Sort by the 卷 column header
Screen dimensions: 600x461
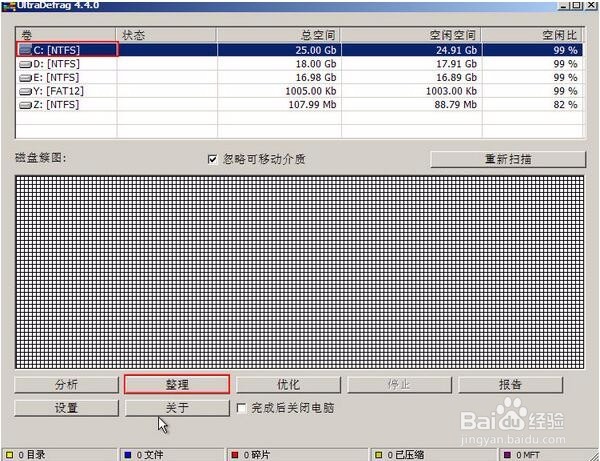tap(65, 35)
